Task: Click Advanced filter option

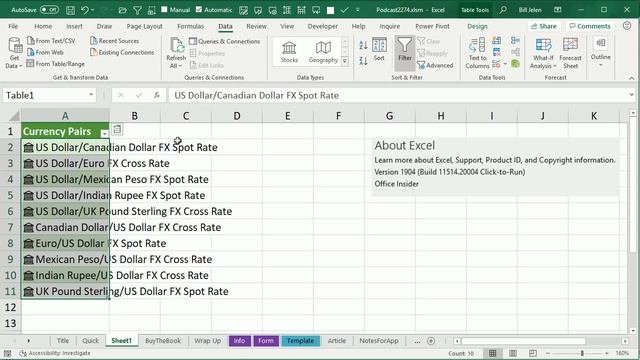Action: (x=435, y=65)
